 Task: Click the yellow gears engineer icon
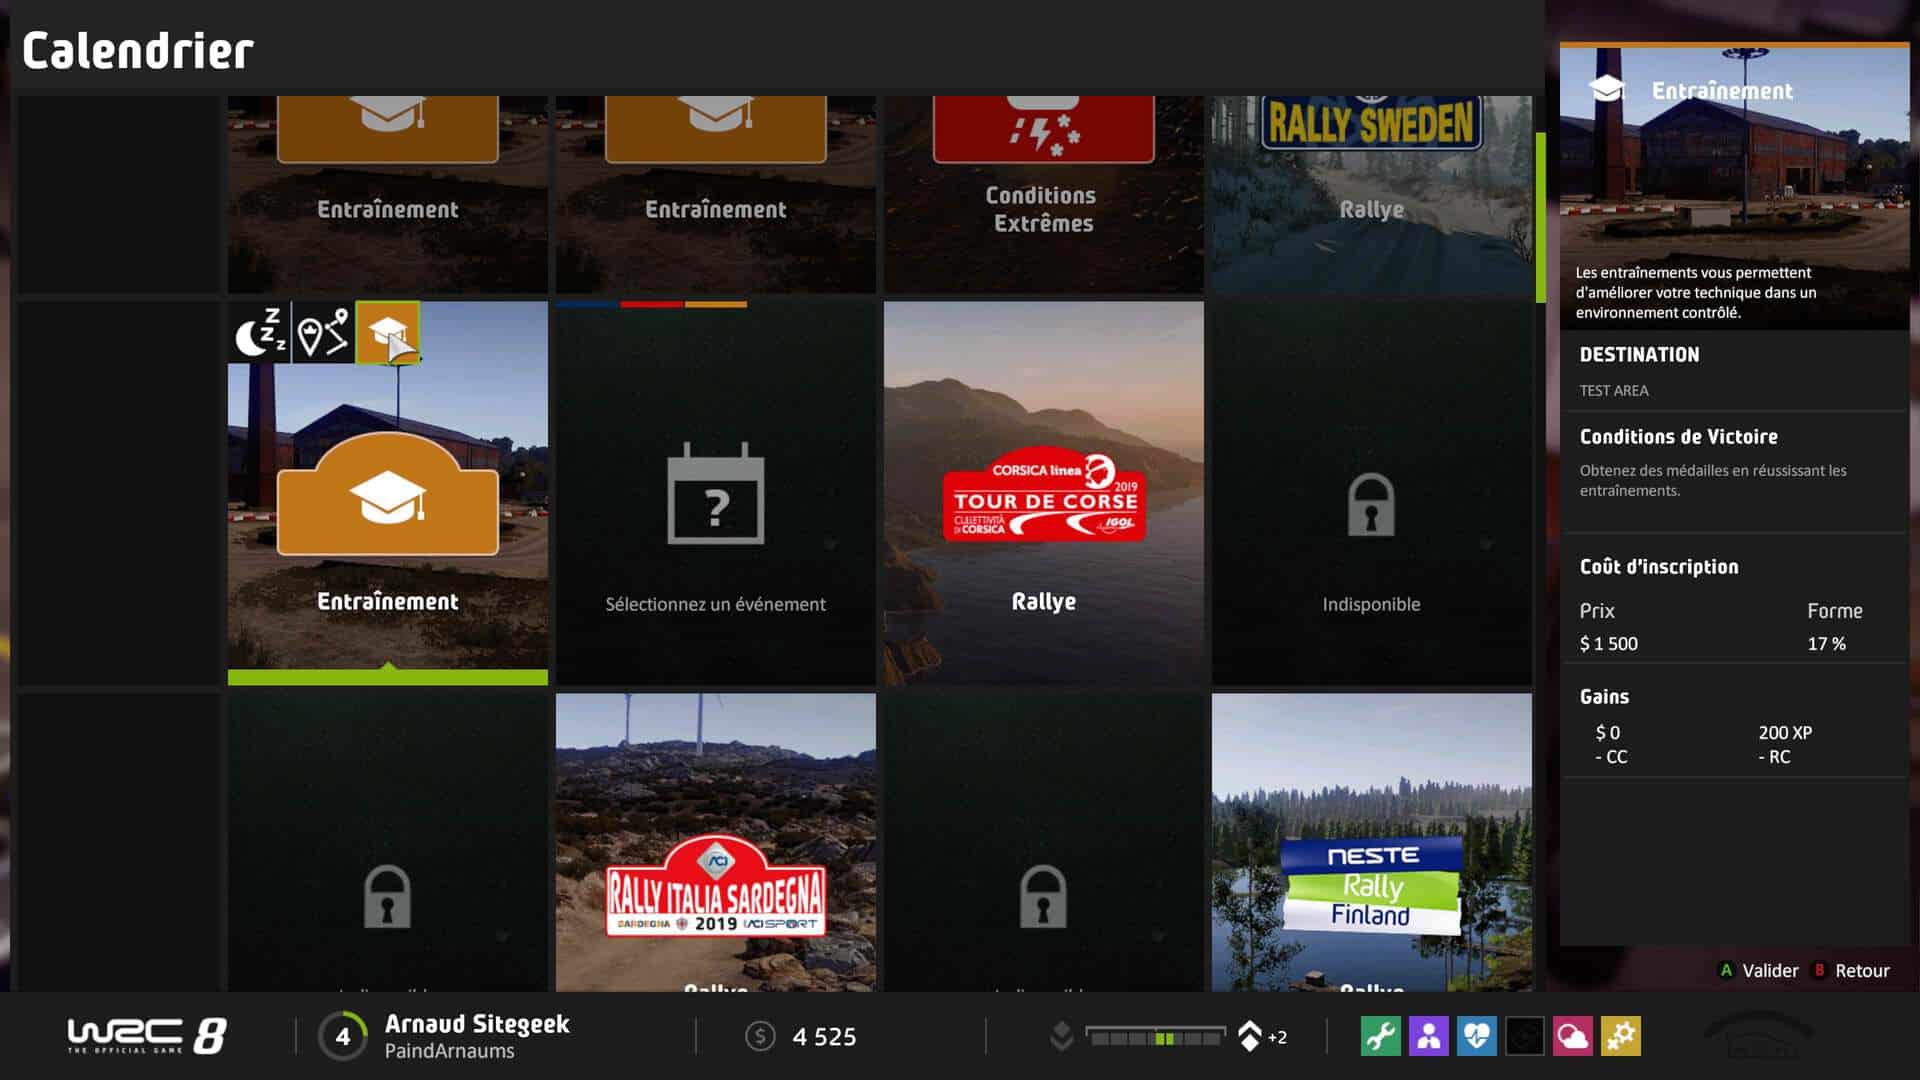pos(1620,1036)
